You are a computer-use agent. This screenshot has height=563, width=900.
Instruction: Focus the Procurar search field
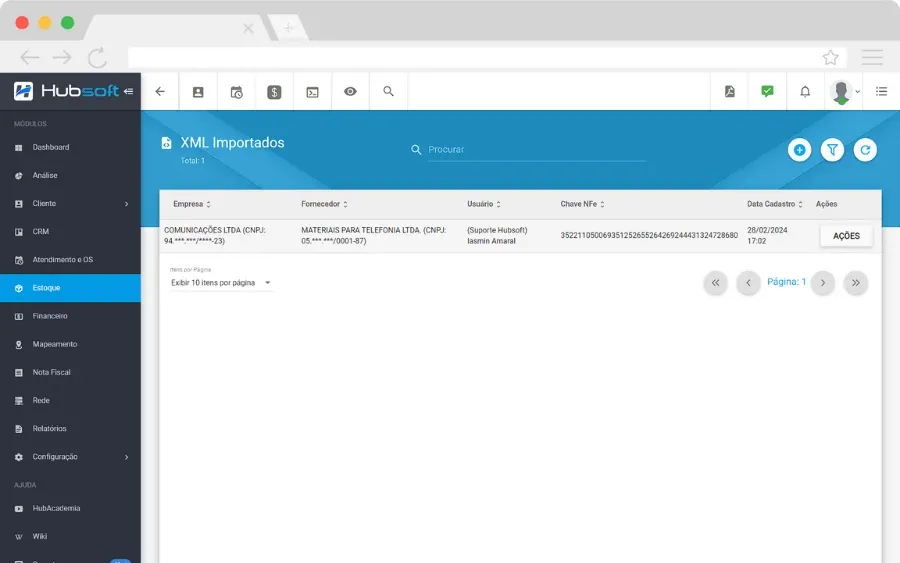tap(537, 150)
